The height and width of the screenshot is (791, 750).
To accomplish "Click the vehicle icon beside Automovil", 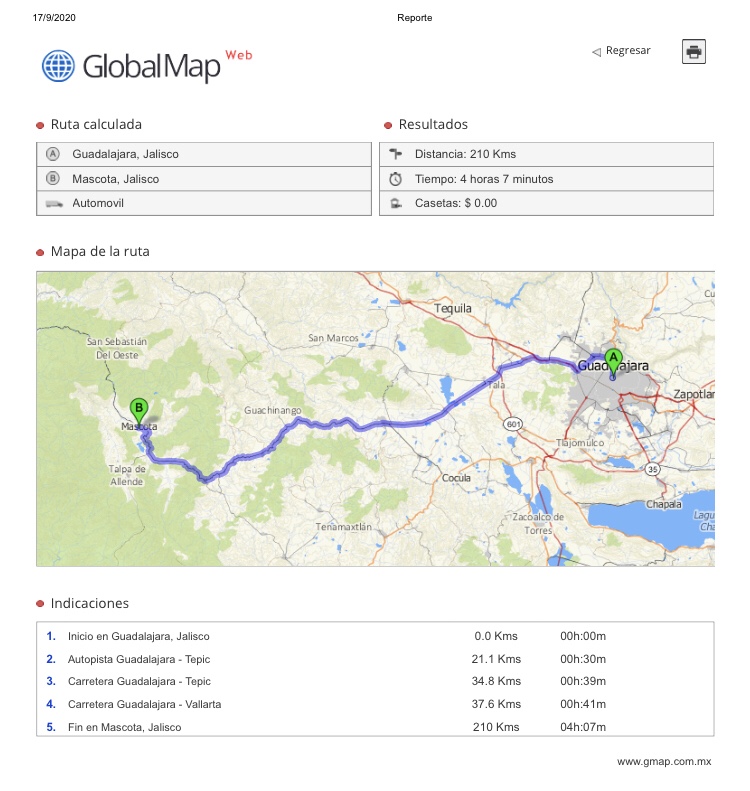I will 53,203.
